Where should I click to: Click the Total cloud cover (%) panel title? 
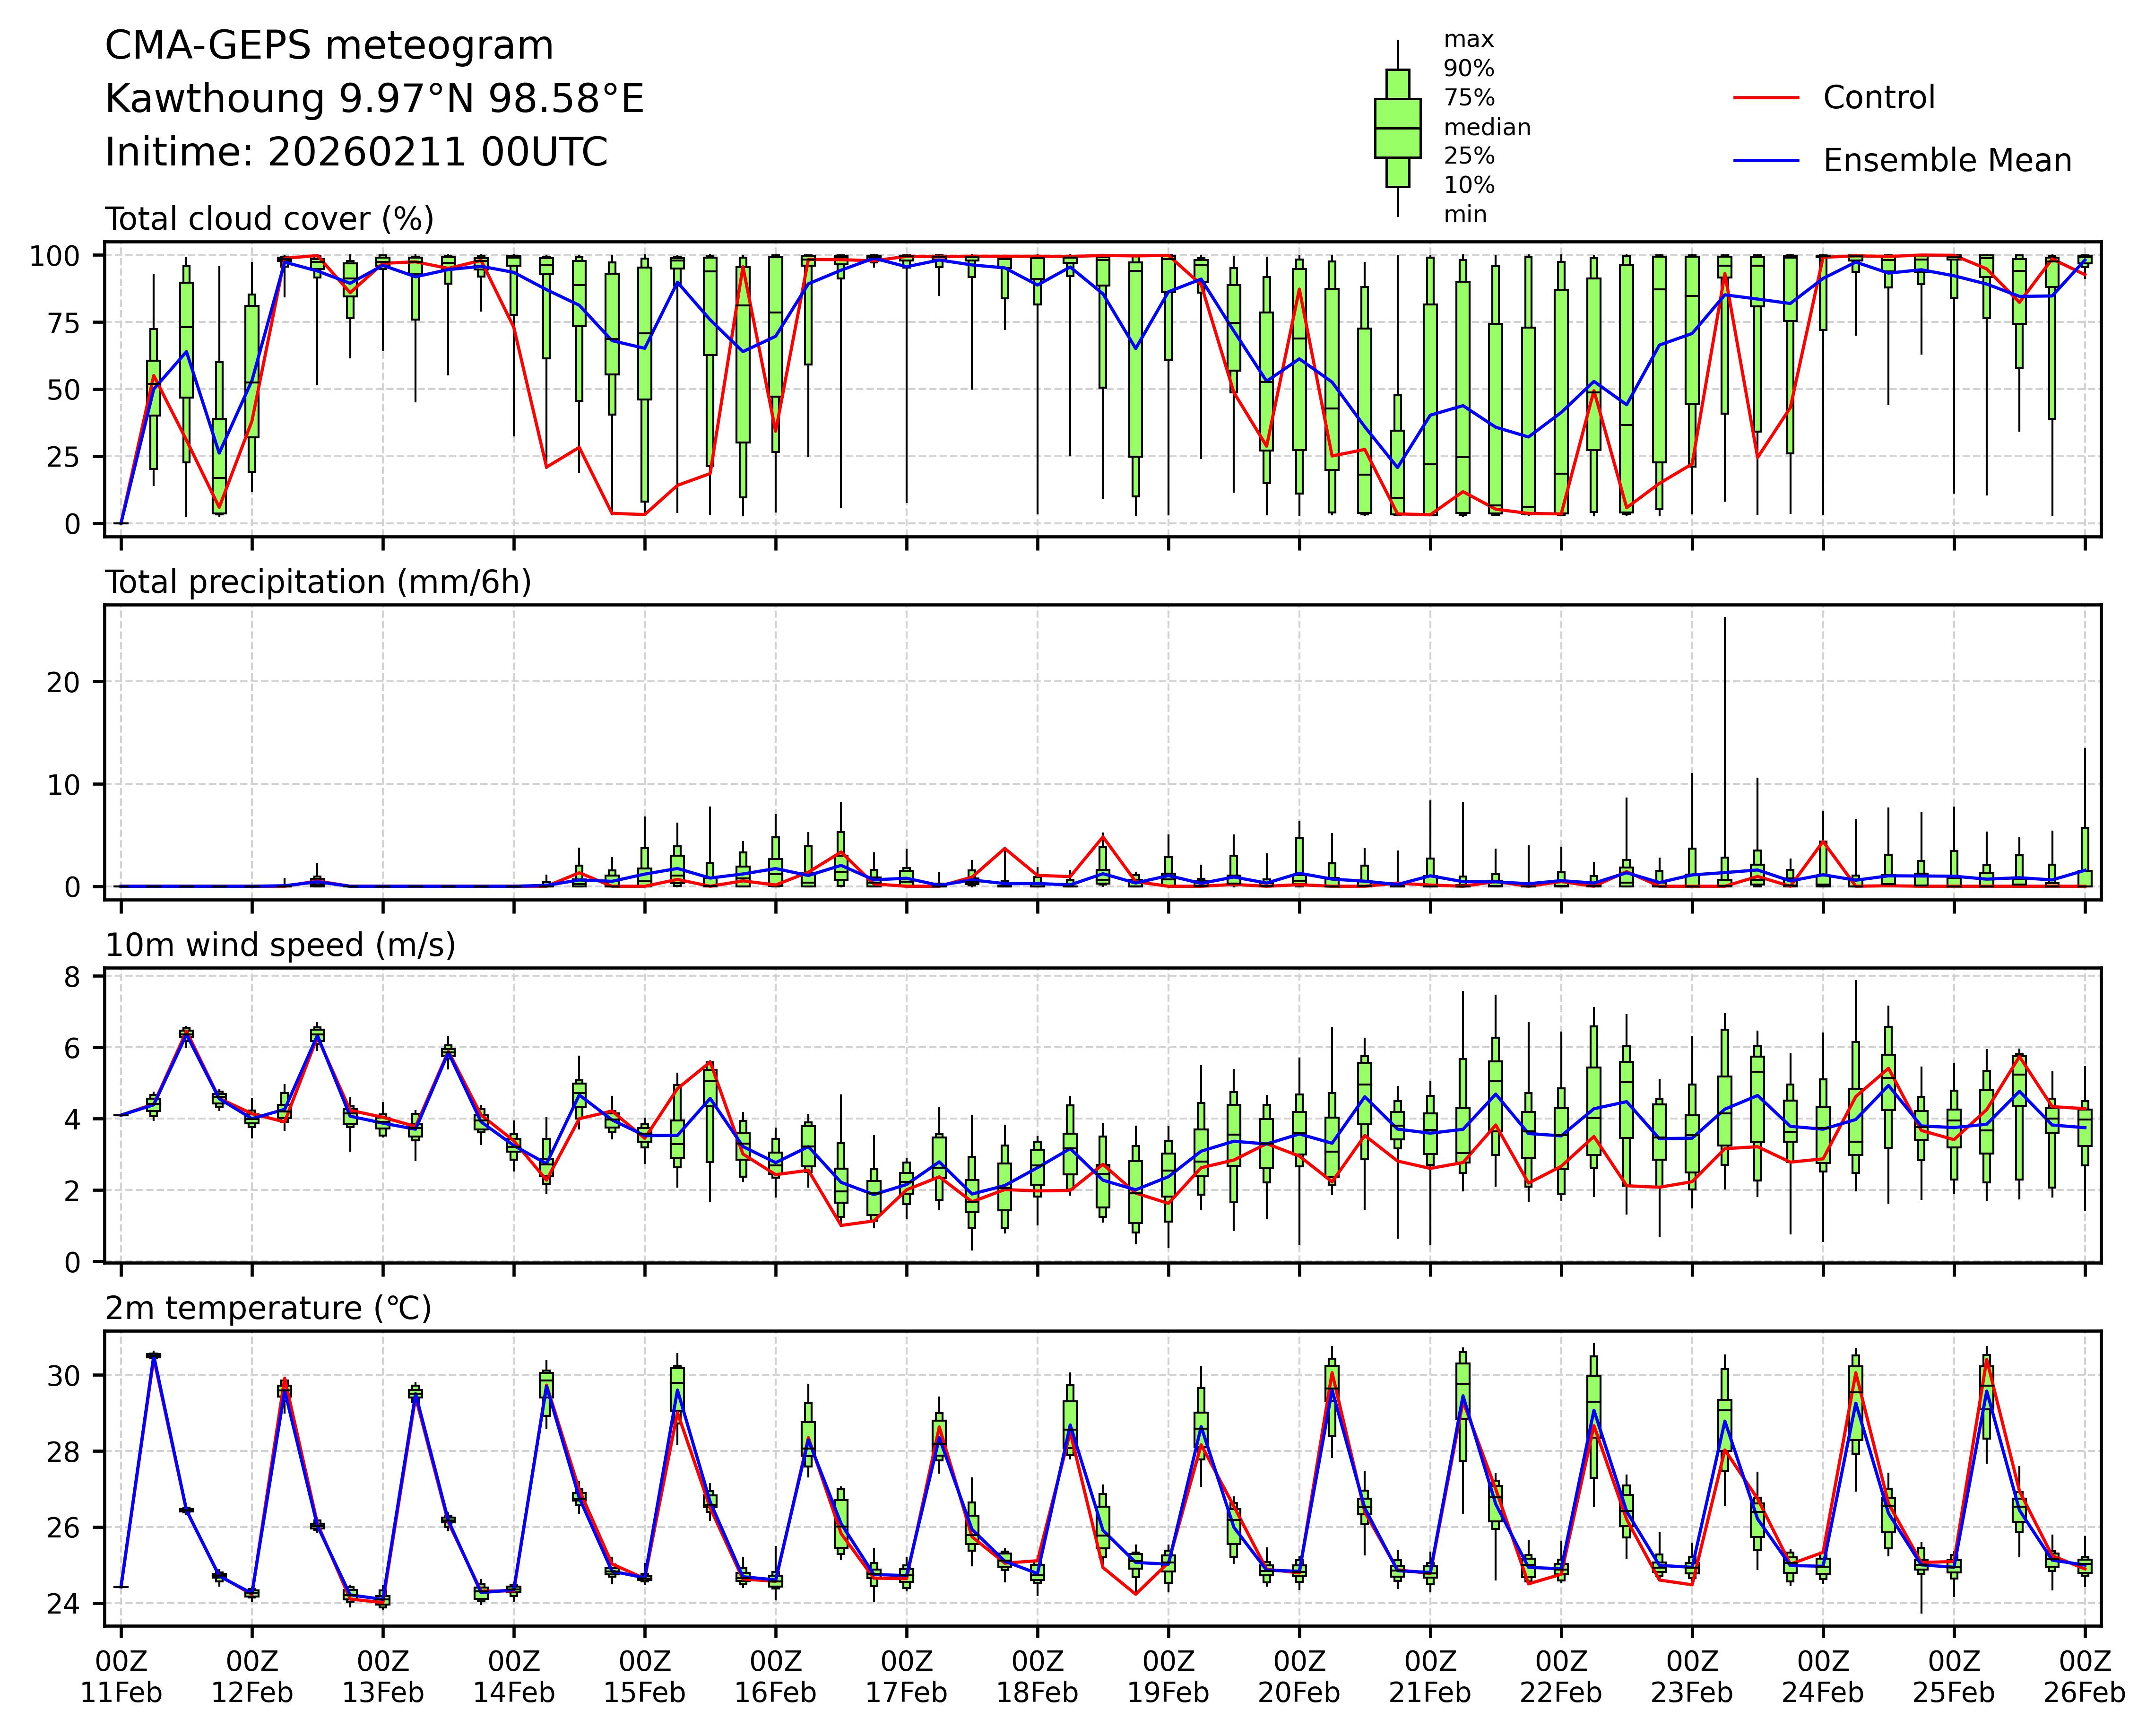269,219
